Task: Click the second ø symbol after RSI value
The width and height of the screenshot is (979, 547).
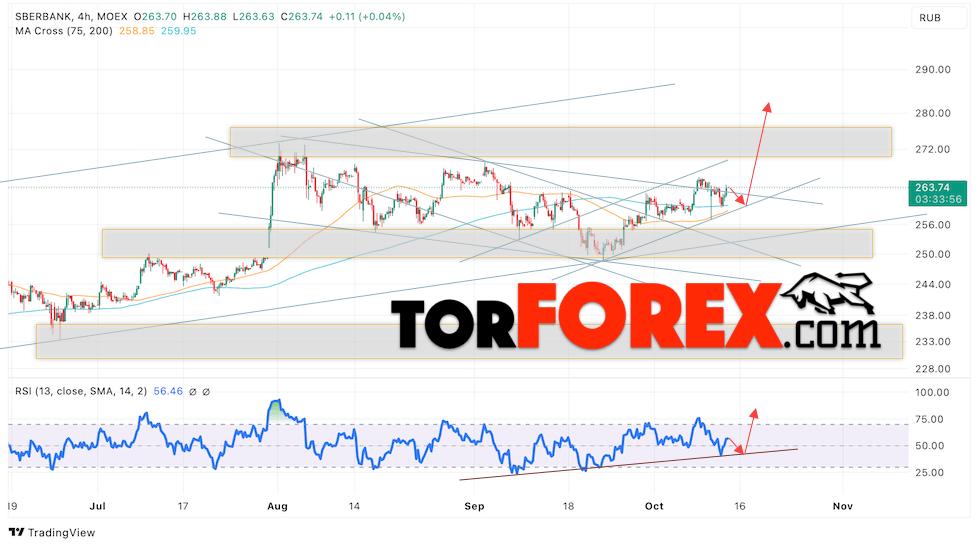Action: [206, 392]
